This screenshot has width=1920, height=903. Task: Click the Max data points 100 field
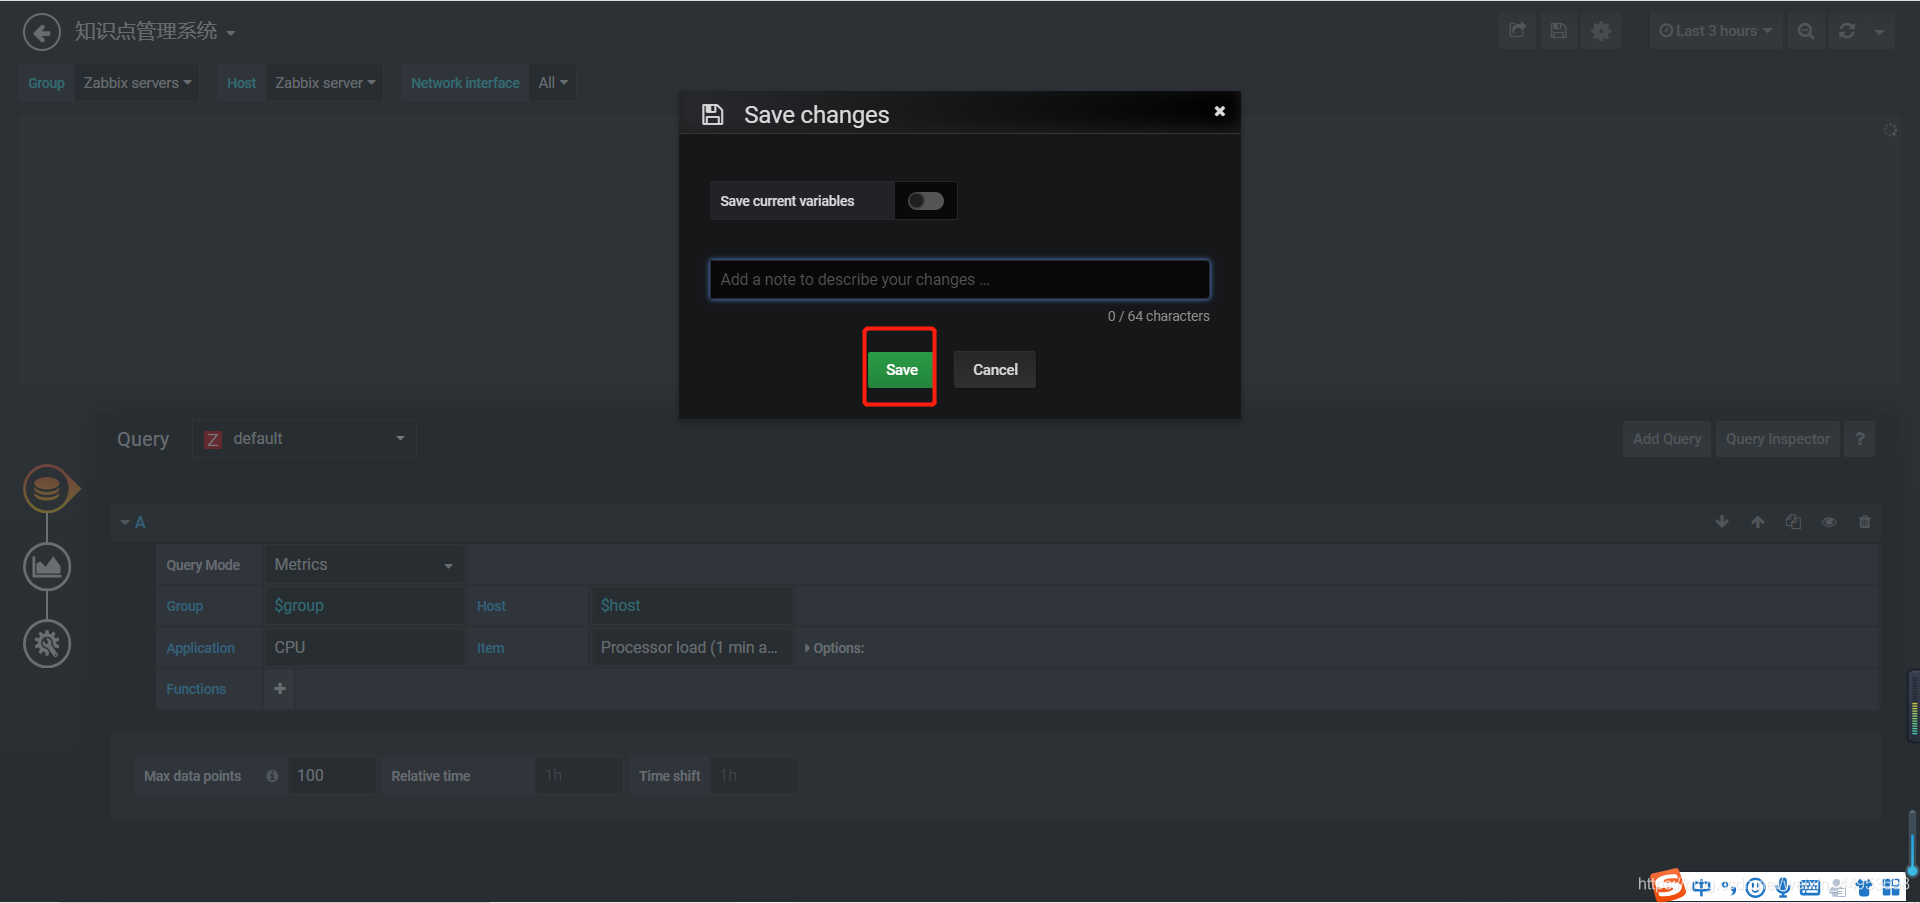(332, 776)
